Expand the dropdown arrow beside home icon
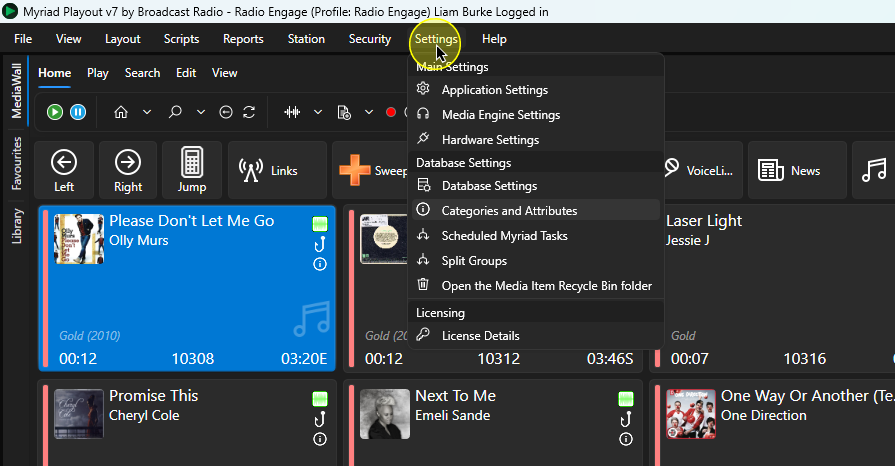The width and height of the screenshot is (895, 466). click(x=147, y=112)
